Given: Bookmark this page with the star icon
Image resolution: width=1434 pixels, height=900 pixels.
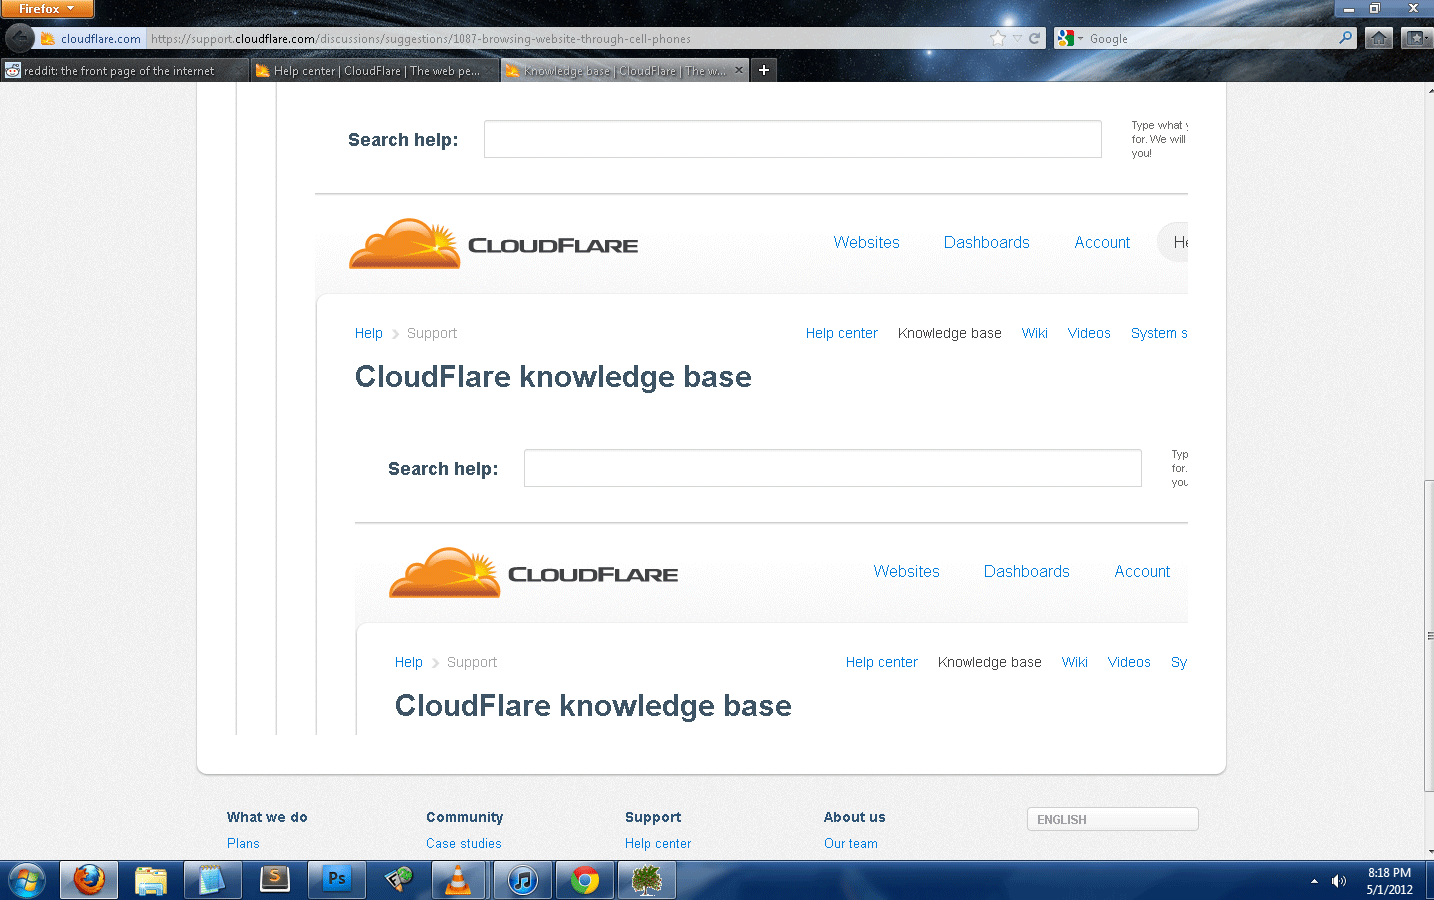Looking at the screenshot, I should (998, 38).
